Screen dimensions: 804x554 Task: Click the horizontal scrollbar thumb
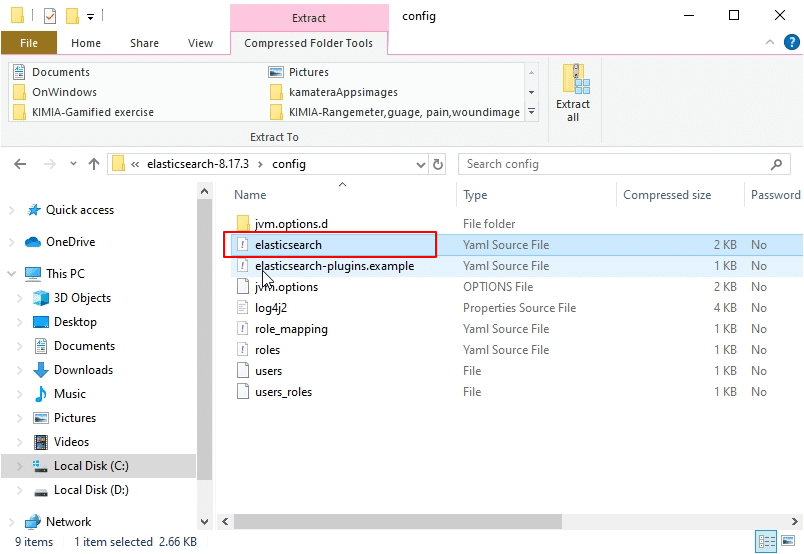398,522
